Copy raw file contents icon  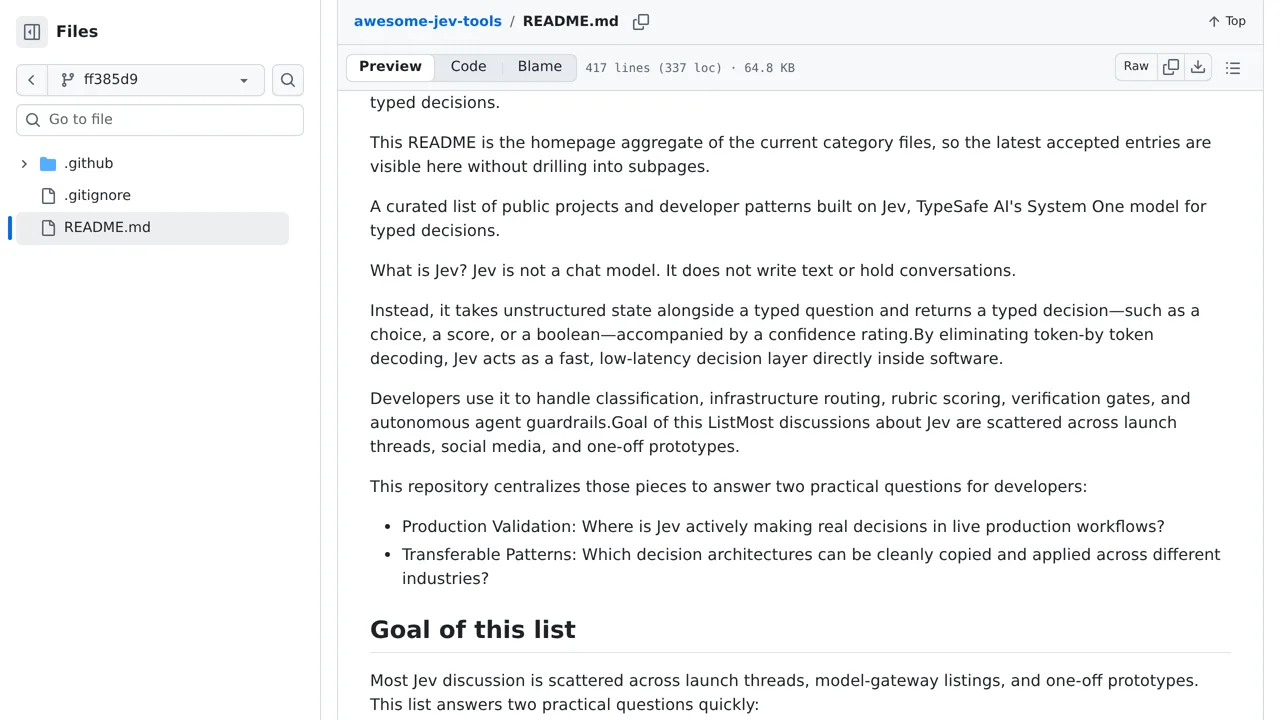(1171, 67)
